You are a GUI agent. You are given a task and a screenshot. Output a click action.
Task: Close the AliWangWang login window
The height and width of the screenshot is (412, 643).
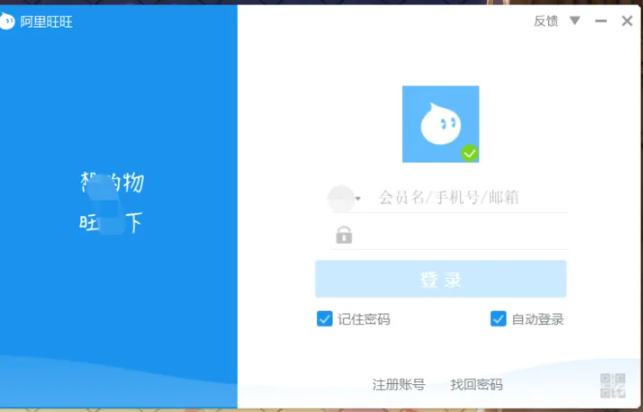[627, 21]
